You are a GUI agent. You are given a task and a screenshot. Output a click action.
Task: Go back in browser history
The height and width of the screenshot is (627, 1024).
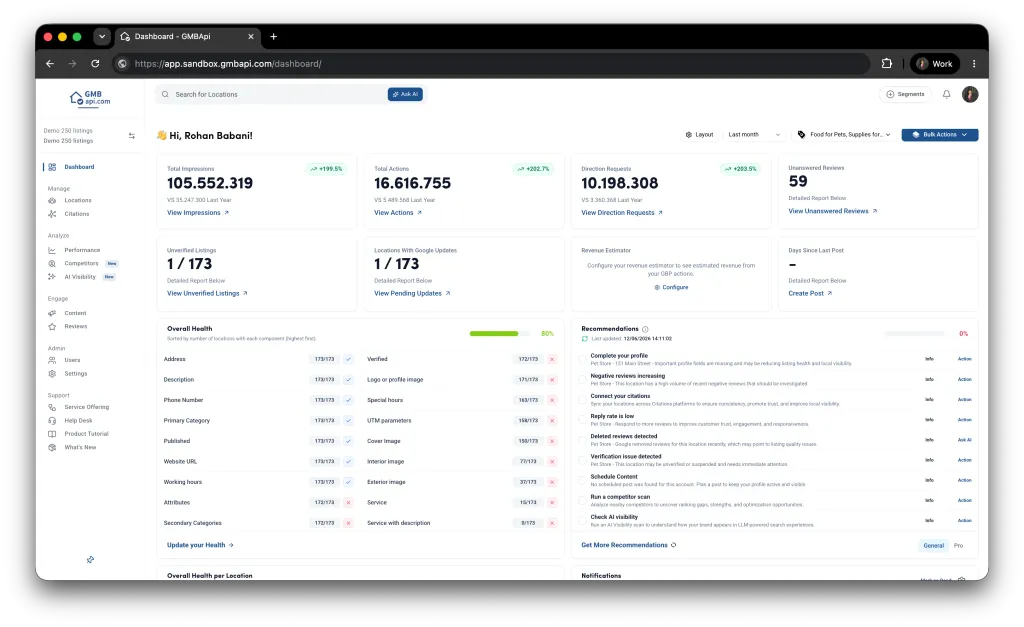coord(50,64)
